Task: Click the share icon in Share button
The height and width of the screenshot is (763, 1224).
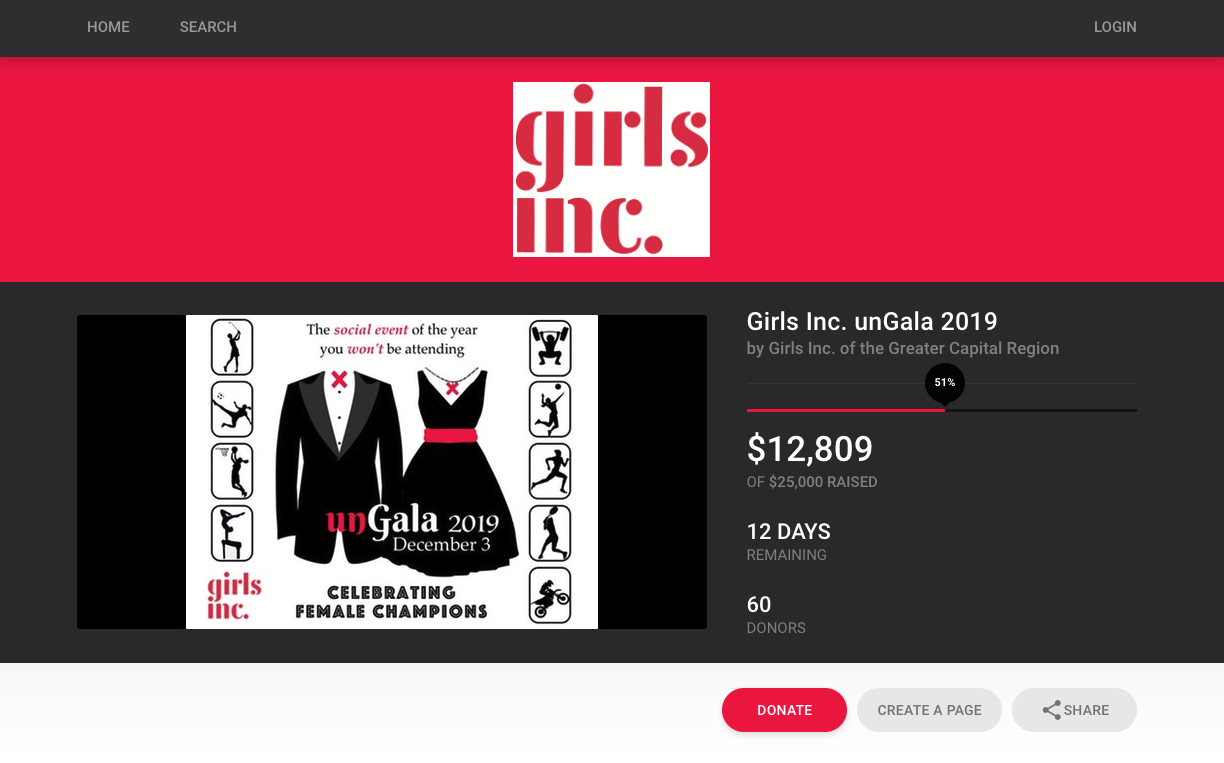Action: 1051,710
